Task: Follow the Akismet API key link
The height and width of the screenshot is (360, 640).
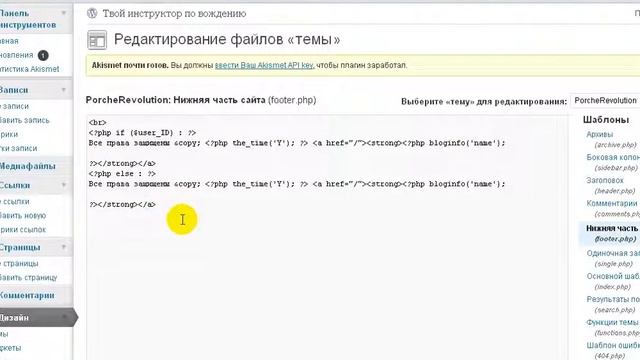Action: tap(264, 65)
